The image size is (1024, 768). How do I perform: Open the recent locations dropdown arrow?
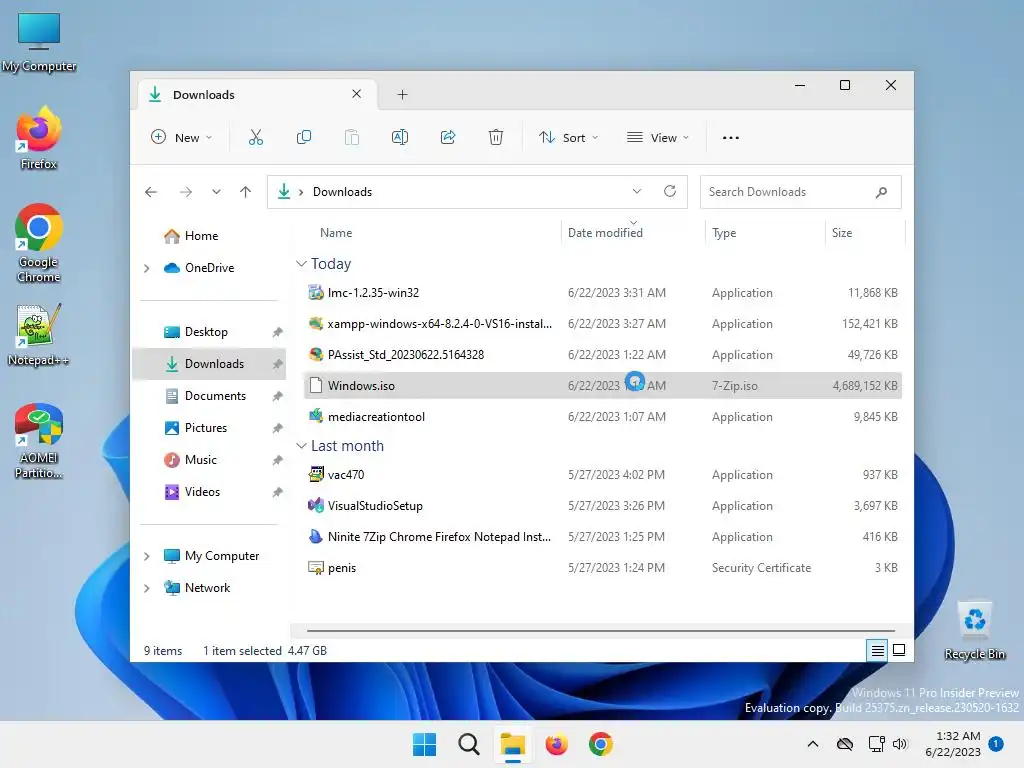(x=216, y=192)
